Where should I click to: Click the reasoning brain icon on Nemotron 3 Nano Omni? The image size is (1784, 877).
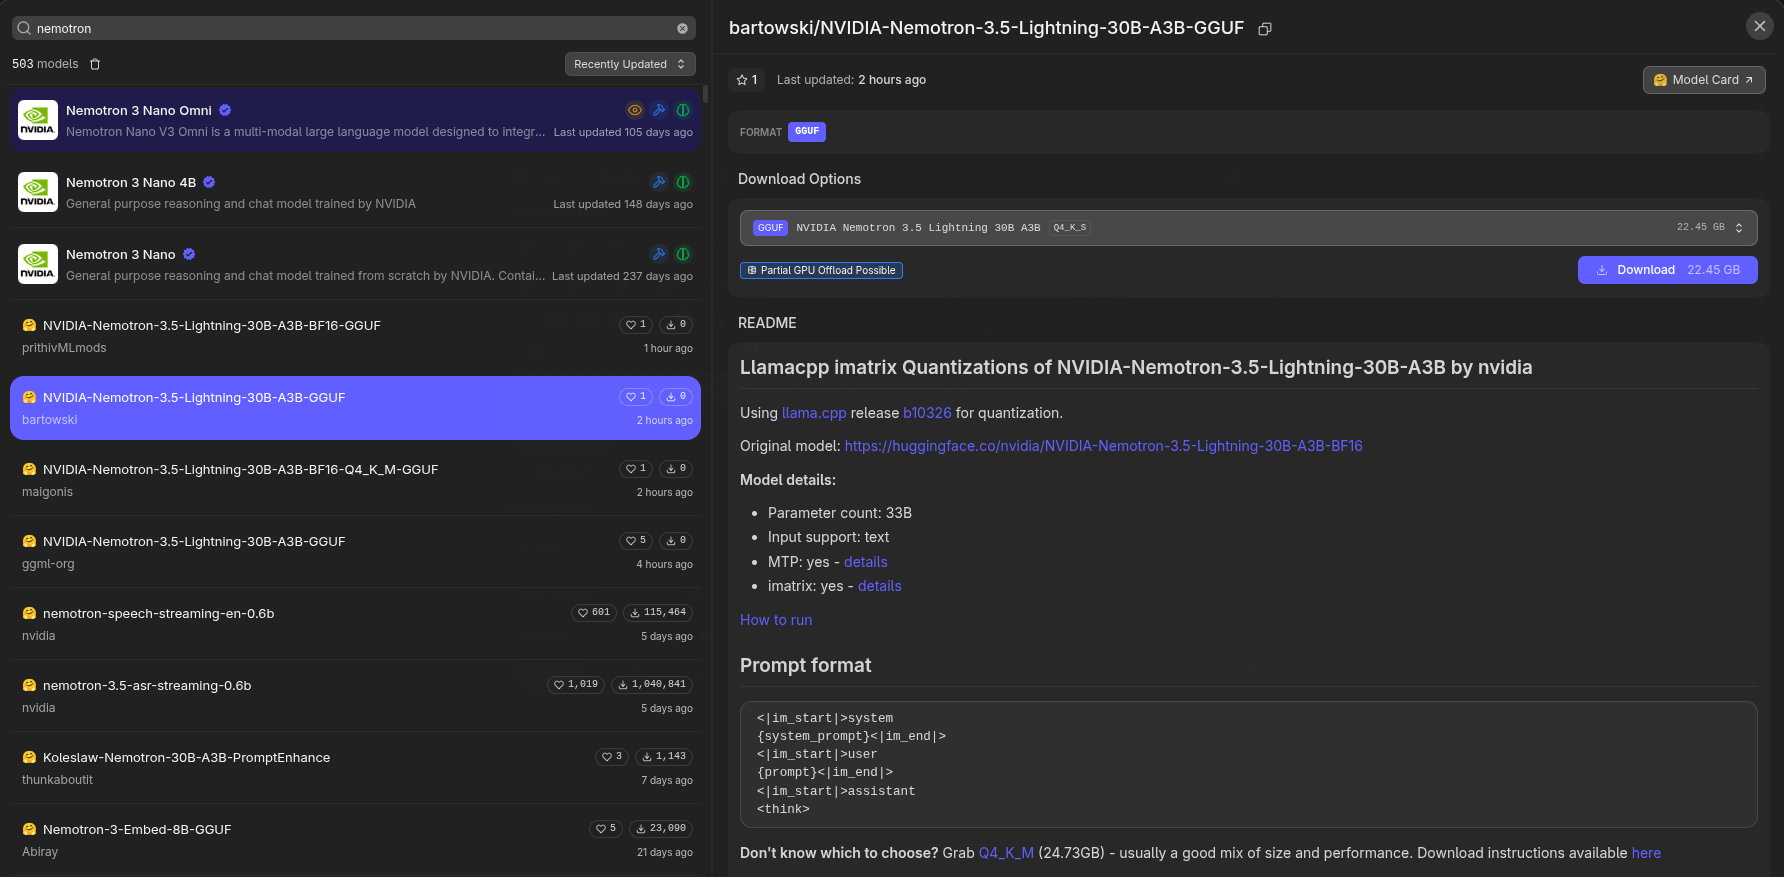pos(683,110)
